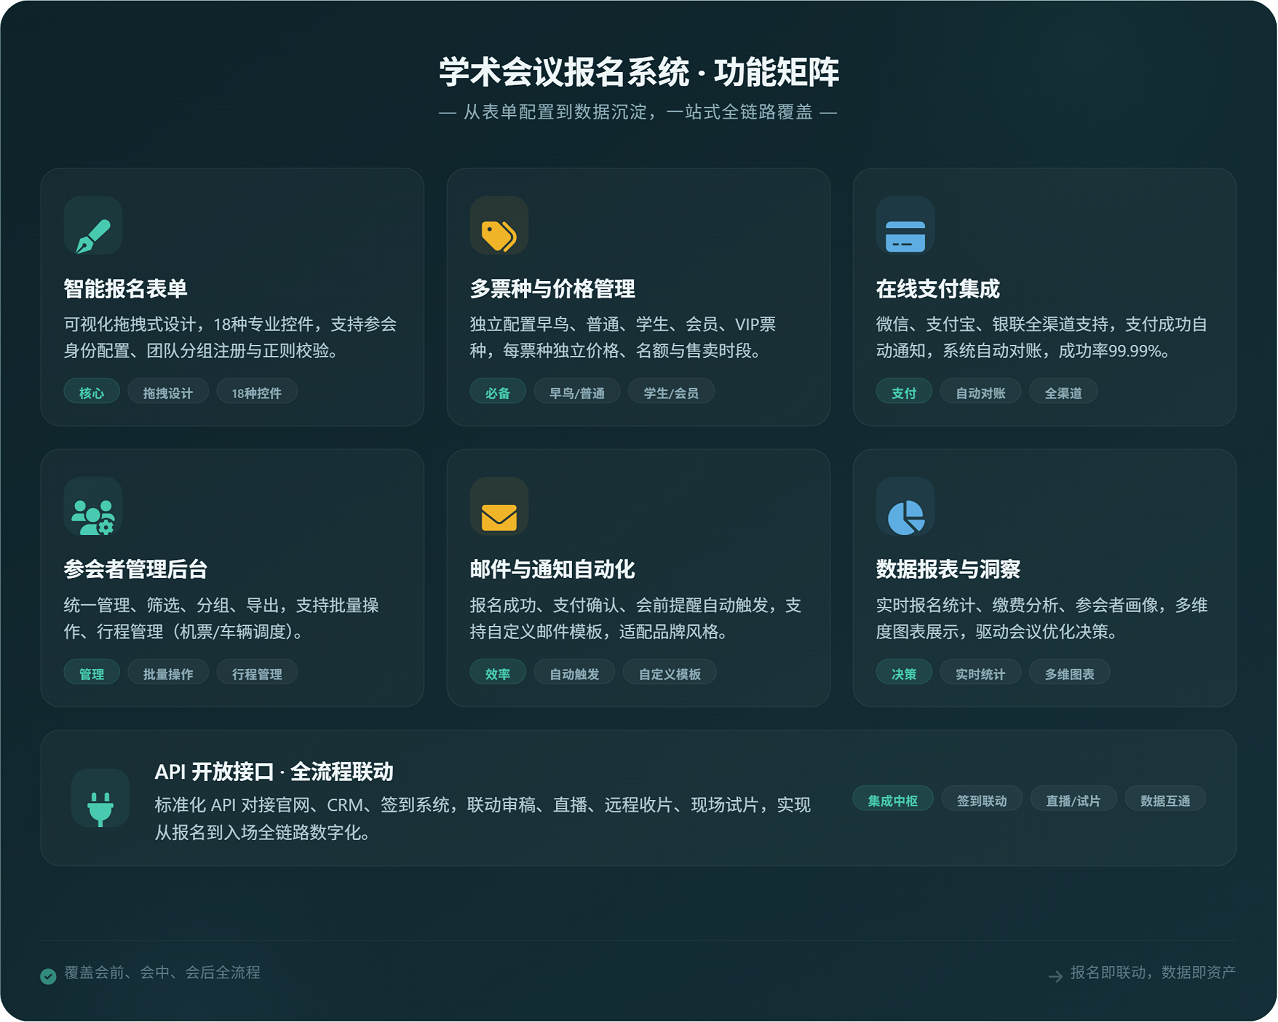This screenshot has width=1278, height=1022.
Task: Select the 数据互通 tag
Action: (x=1165, y=800)
